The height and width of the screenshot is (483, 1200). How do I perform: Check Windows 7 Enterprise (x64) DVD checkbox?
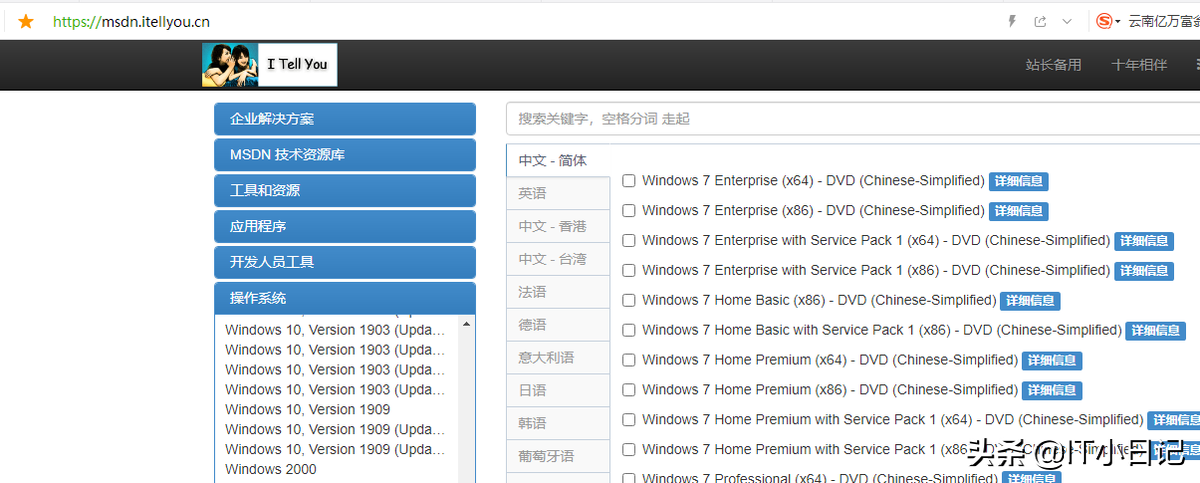click(629, 181)
